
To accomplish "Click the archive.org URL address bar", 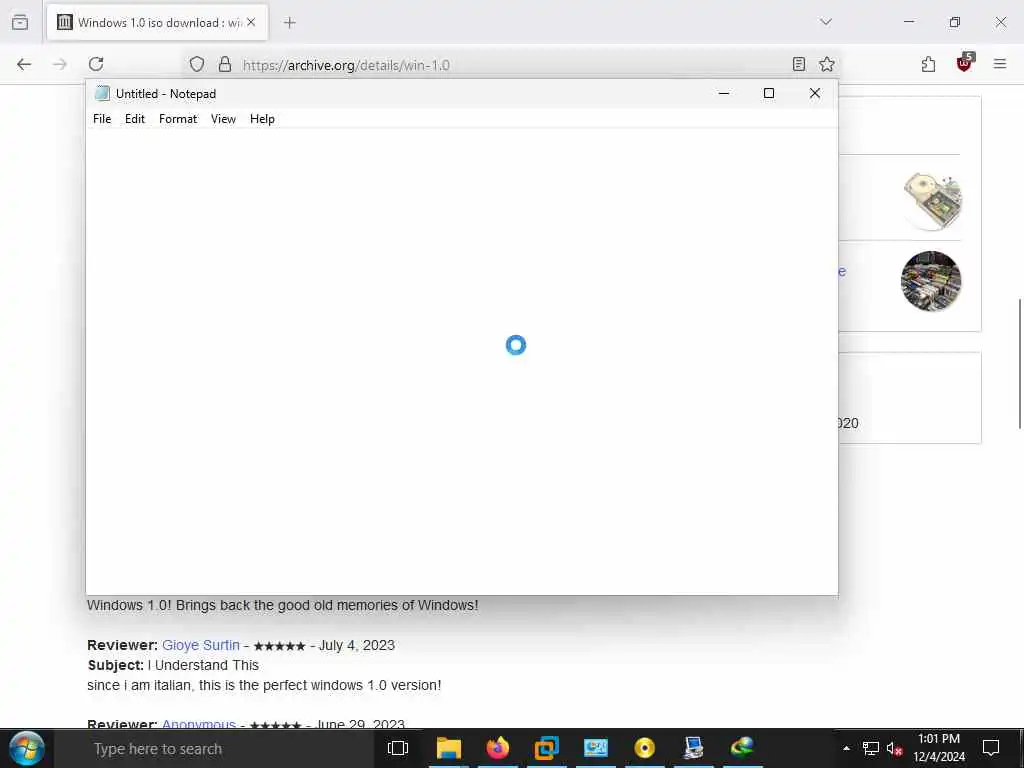I will [x=509, y=65].
